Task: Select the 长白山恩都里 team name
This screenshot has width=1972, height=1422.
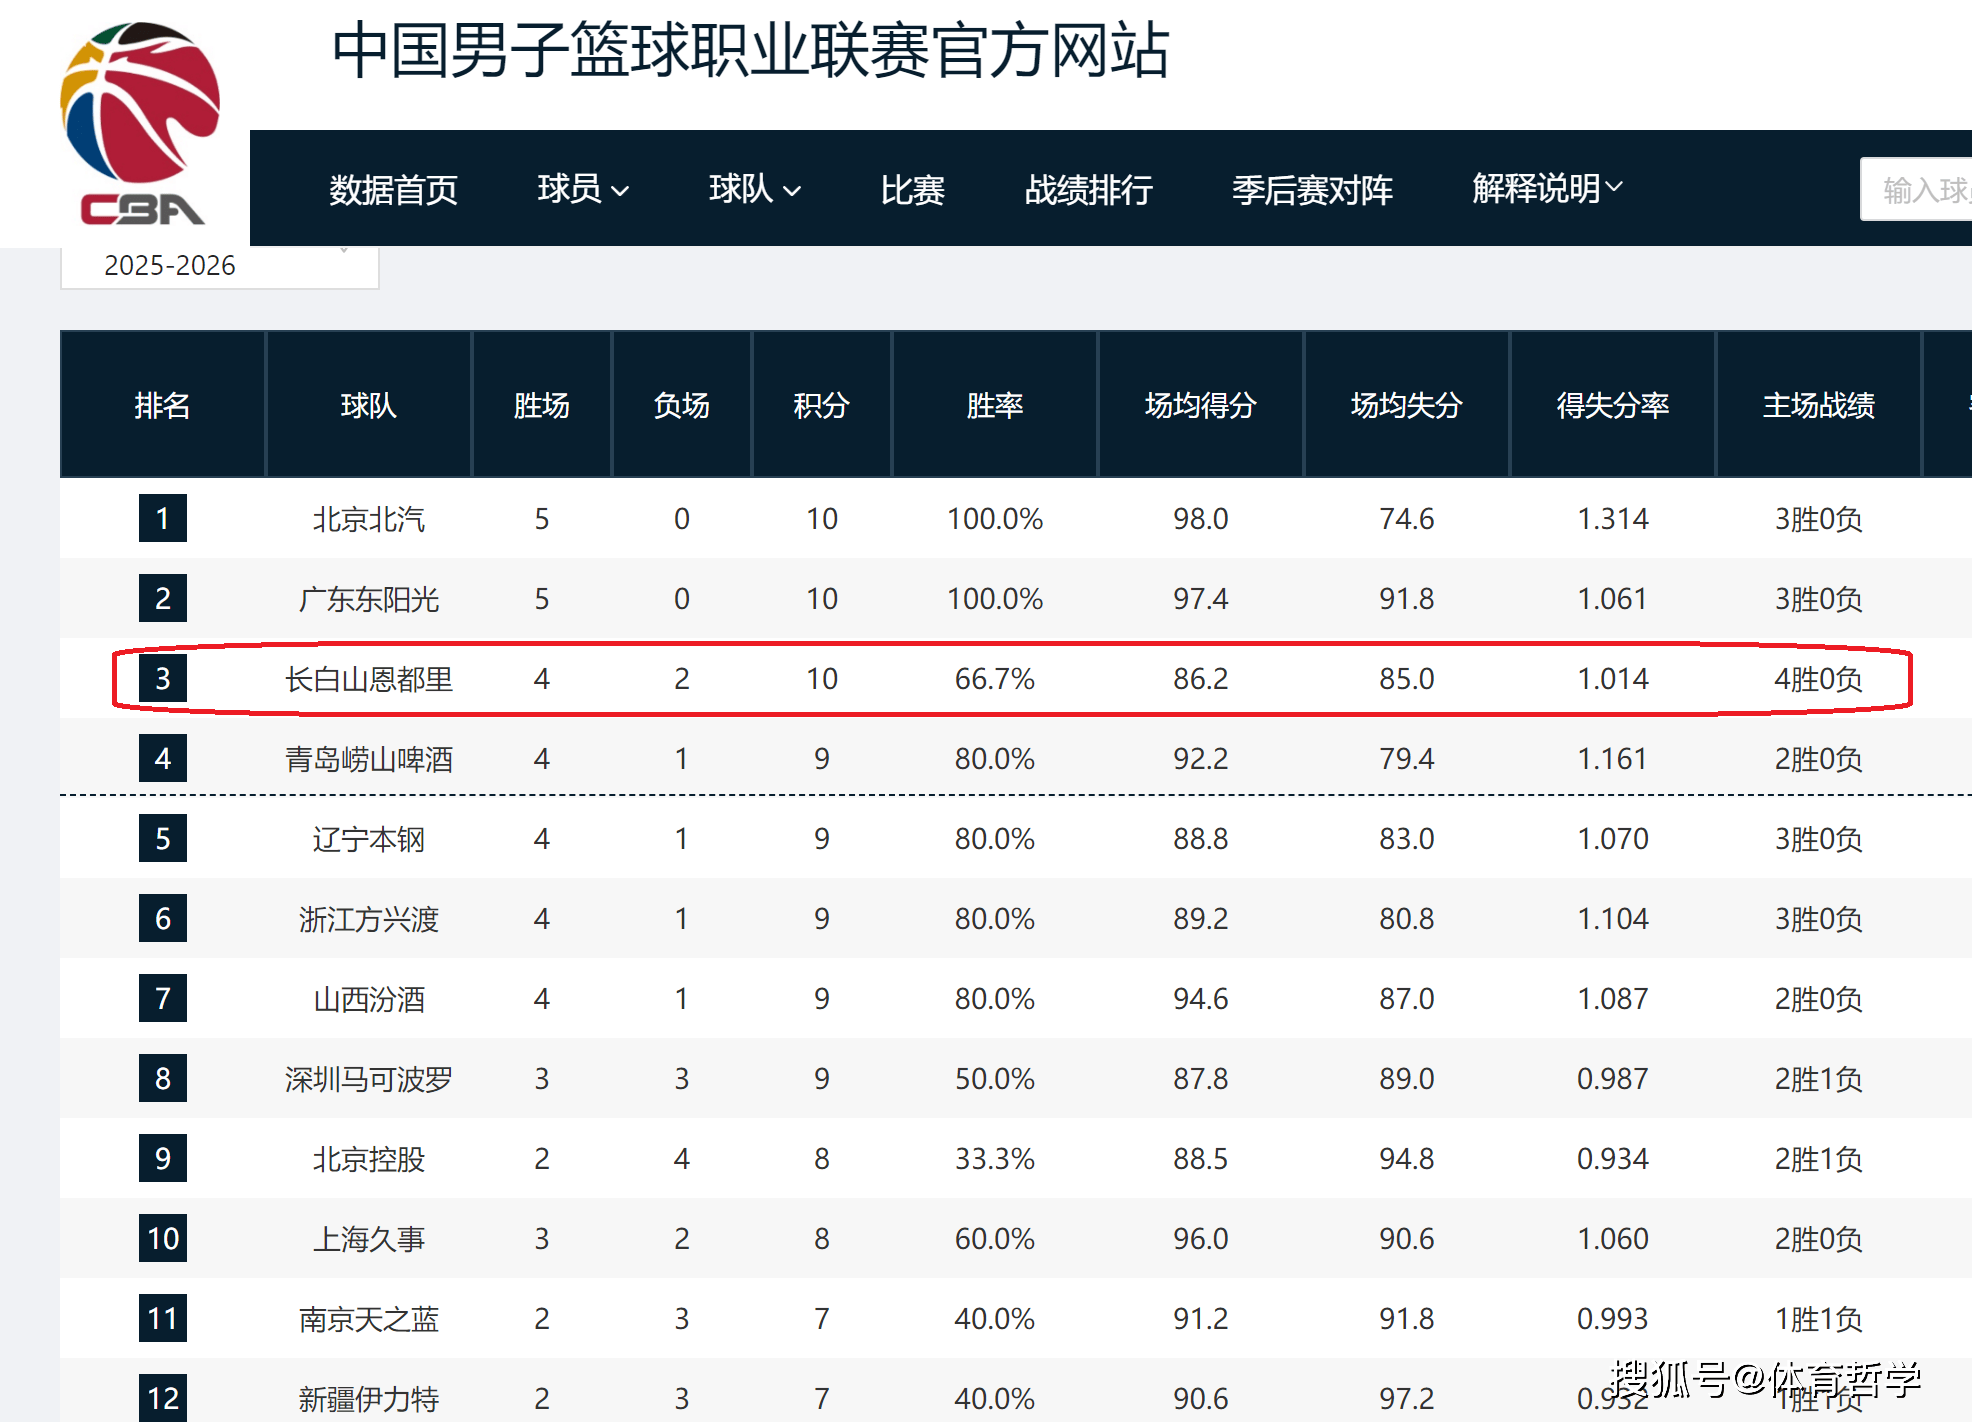Action: point(368,679)
